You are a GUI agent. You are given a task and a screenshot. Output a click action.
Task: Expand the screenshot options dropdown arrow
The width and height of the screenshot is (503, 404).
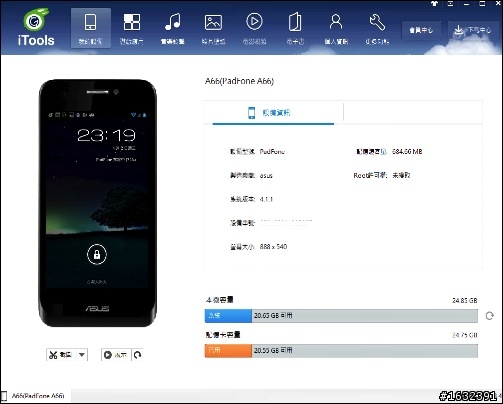tap(82, 355)
